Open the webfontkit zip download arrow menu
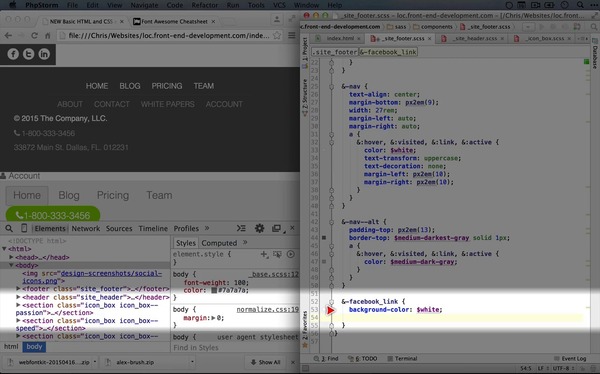 coord(95,361)
